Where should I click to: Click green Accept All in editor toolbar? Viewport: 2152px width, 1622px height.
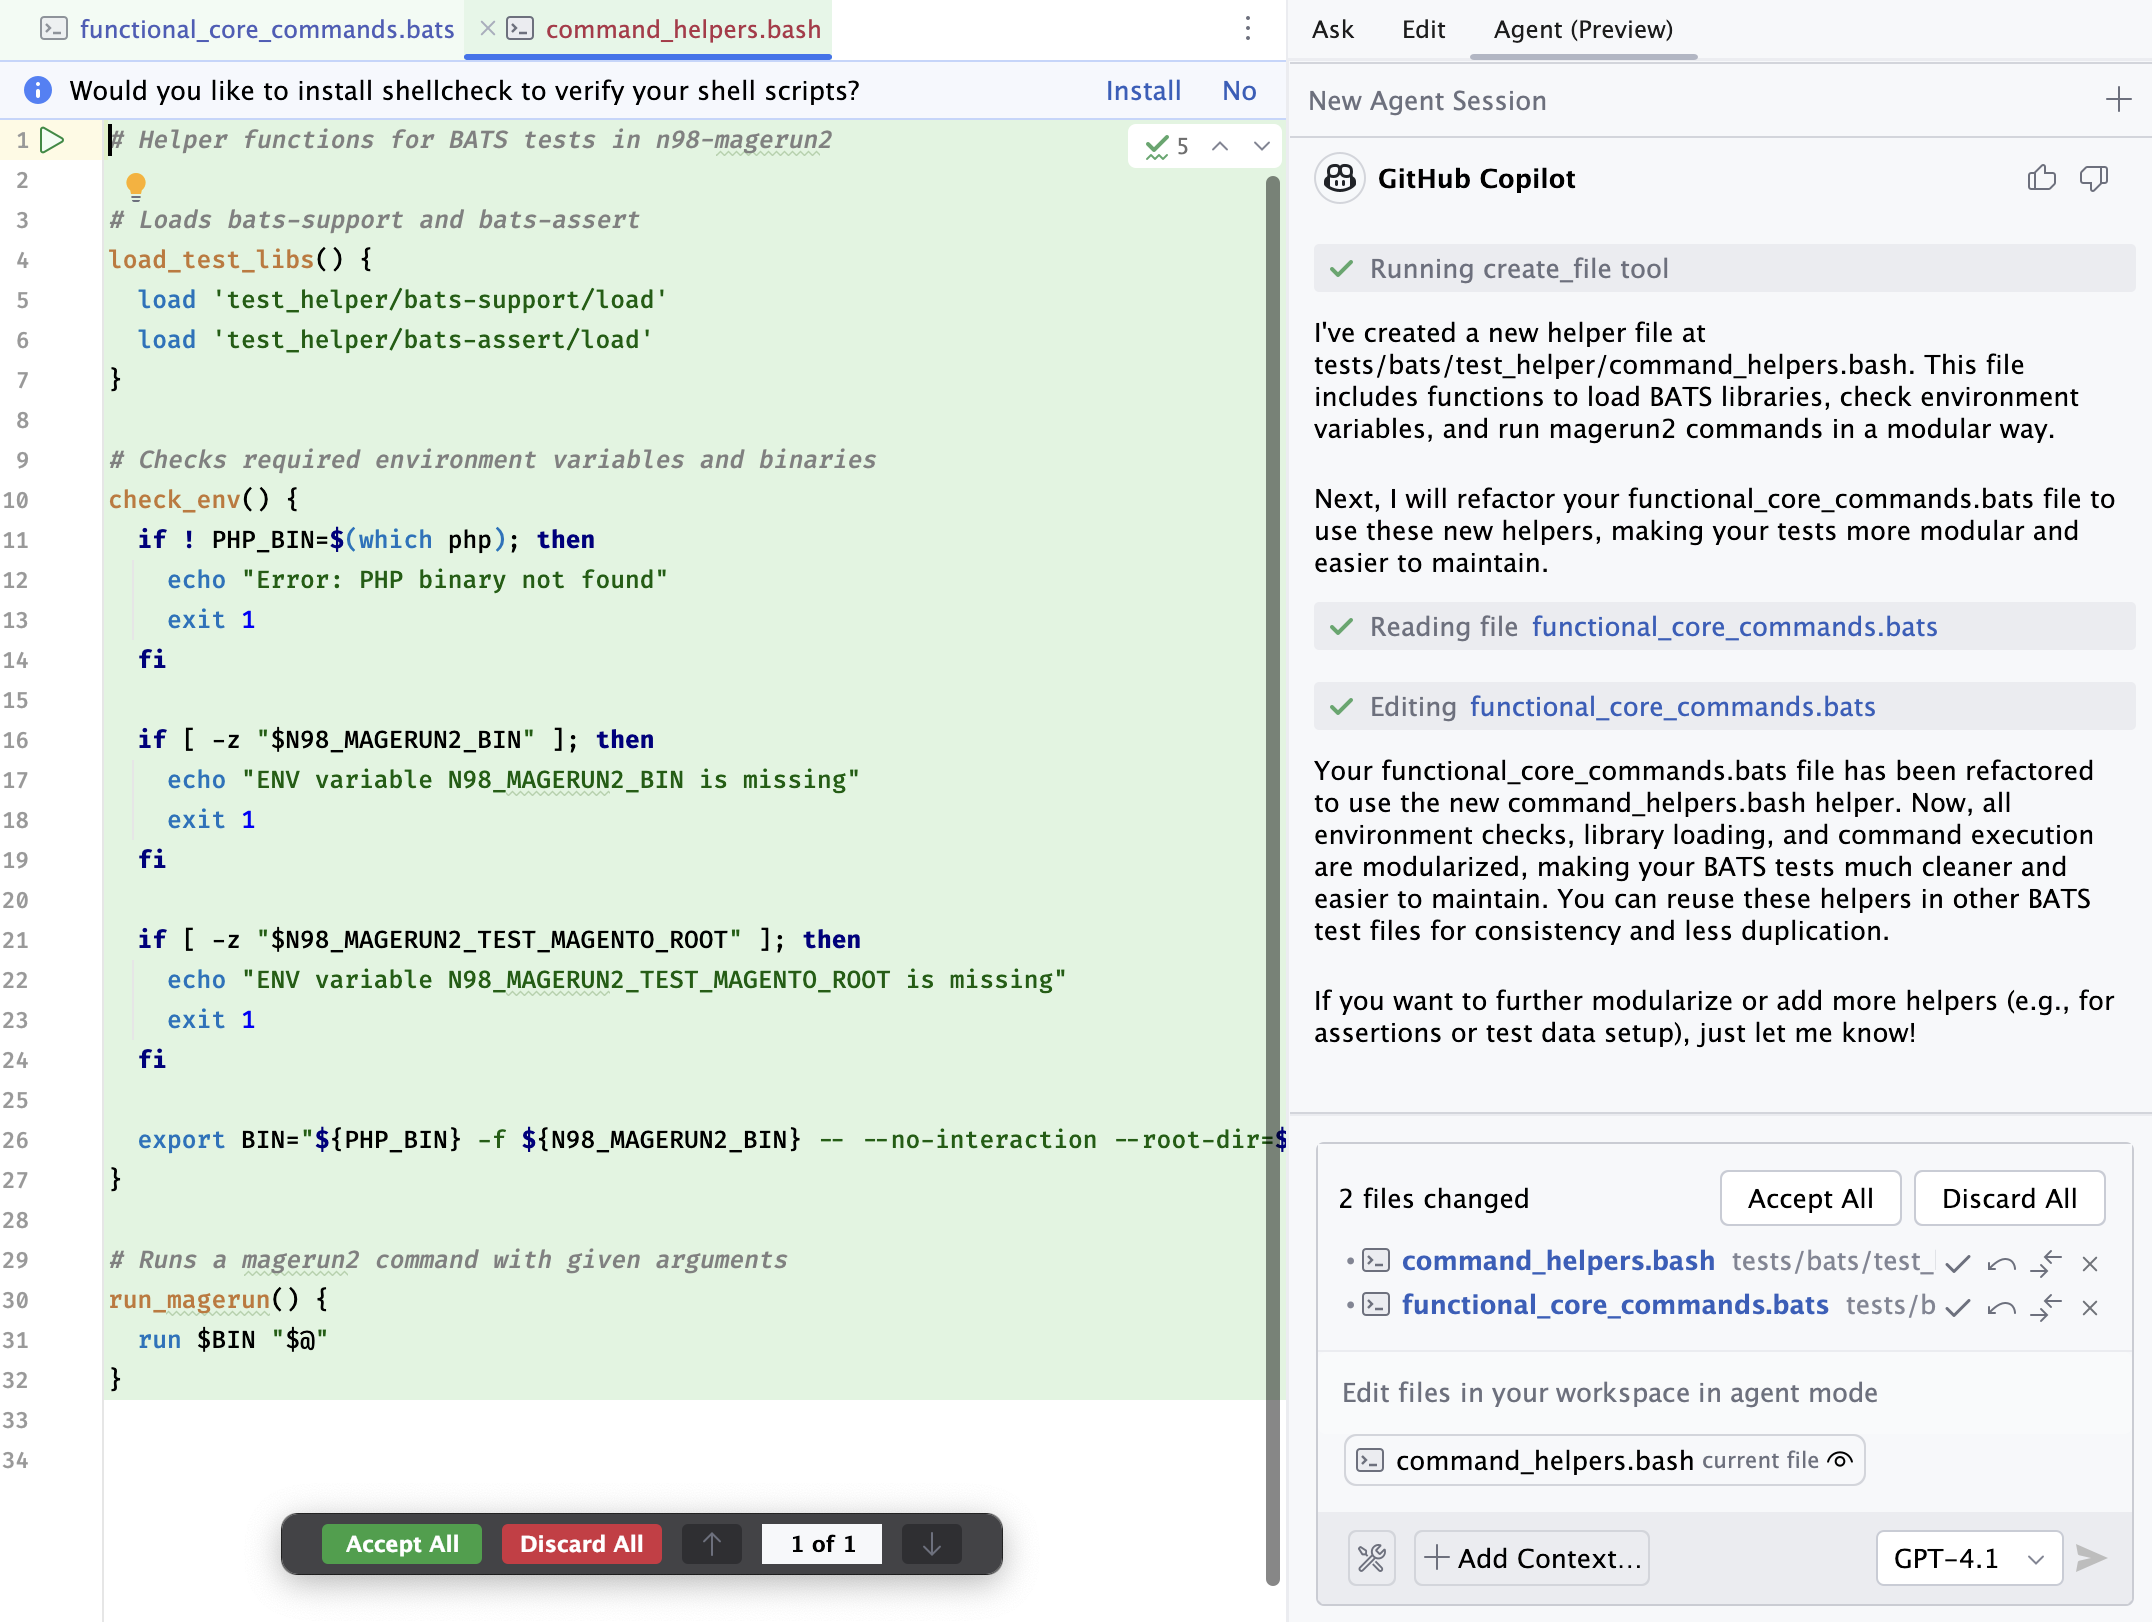pyautogui.click(x=402, y=1544)
